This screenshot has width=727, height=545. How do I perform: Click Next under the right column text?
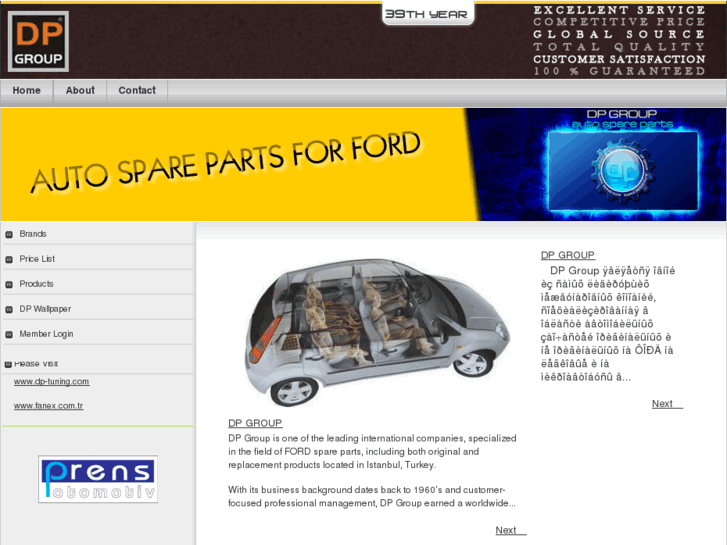point(667,404)
